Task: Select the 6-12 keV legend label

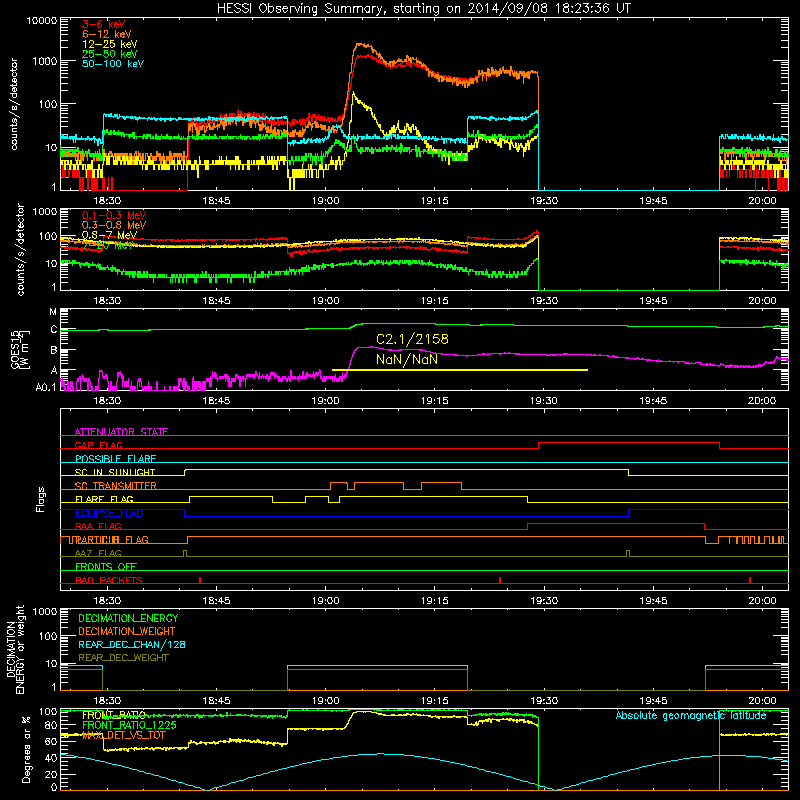Action: (x=107, y=34)
